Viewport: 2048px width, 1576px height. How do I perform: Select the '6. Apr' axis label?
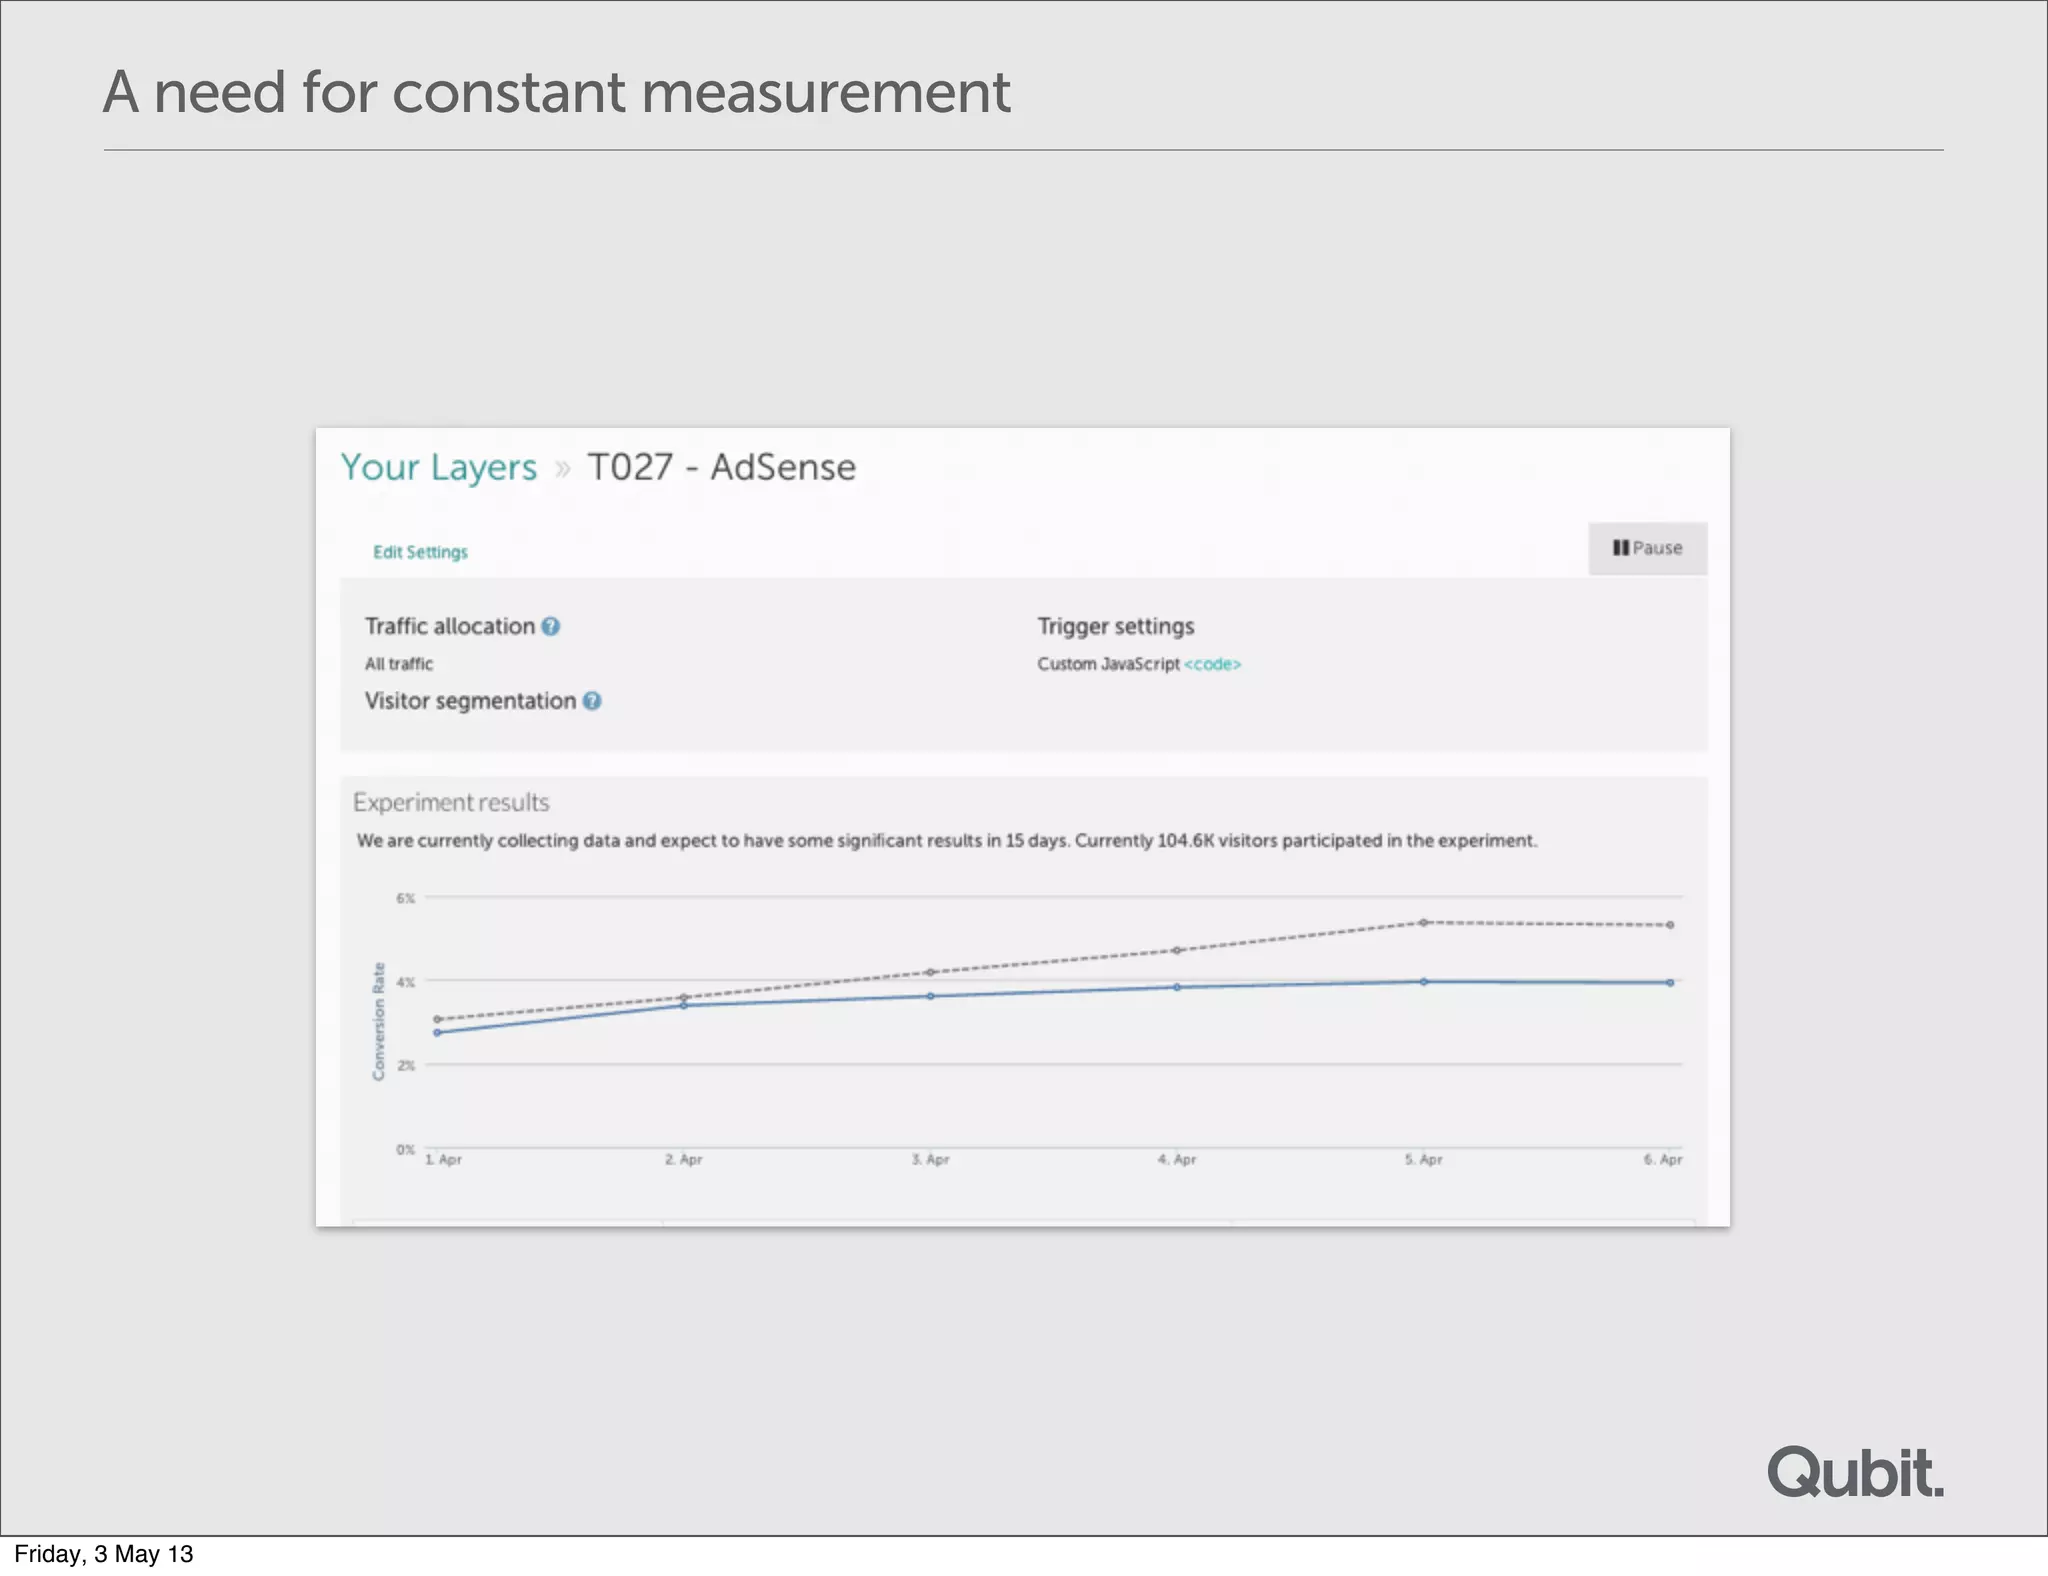click(x=1663, y=1160)
